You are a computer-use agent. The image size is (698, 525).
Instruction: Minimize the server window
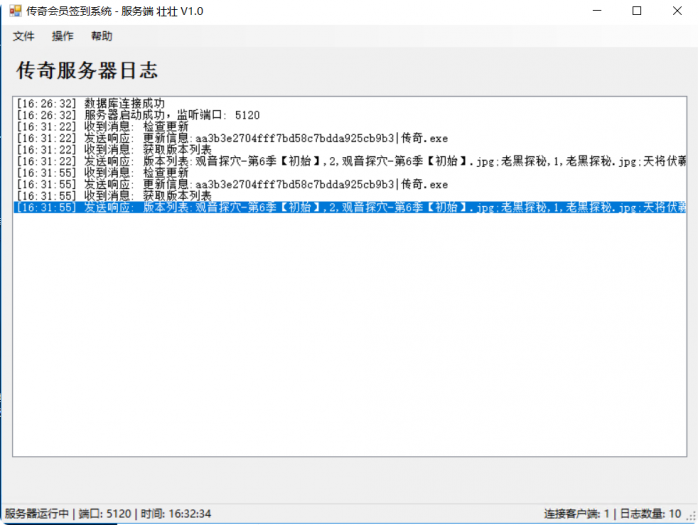592,11
